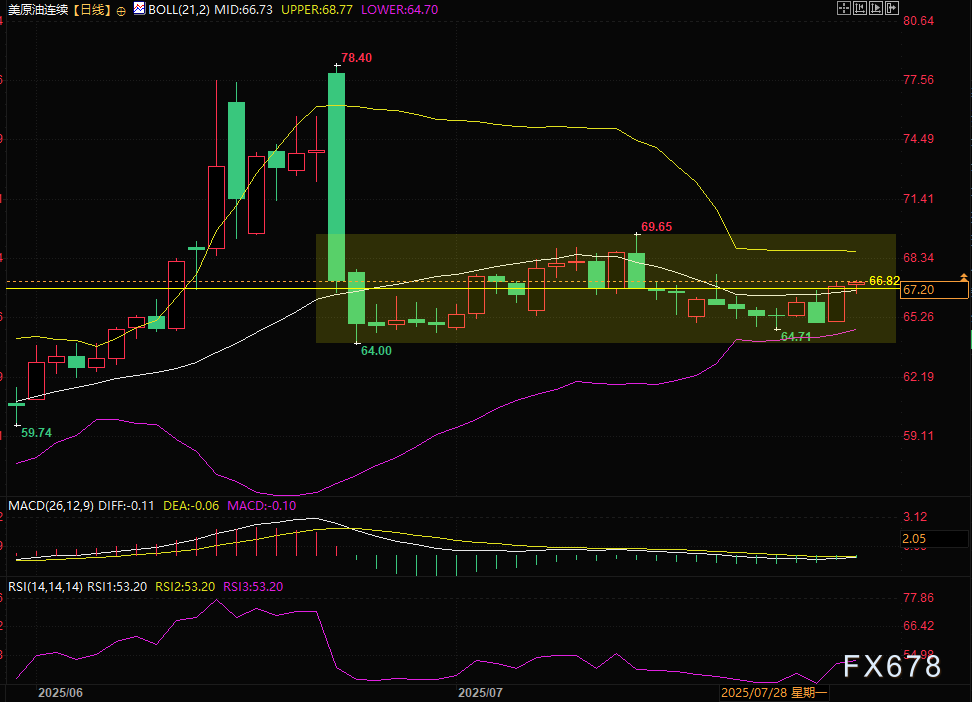This screenshot has width=972, height=702.
Task: Open the MACD(26,12,9) indicator parameters
Action: click(52, 505)
